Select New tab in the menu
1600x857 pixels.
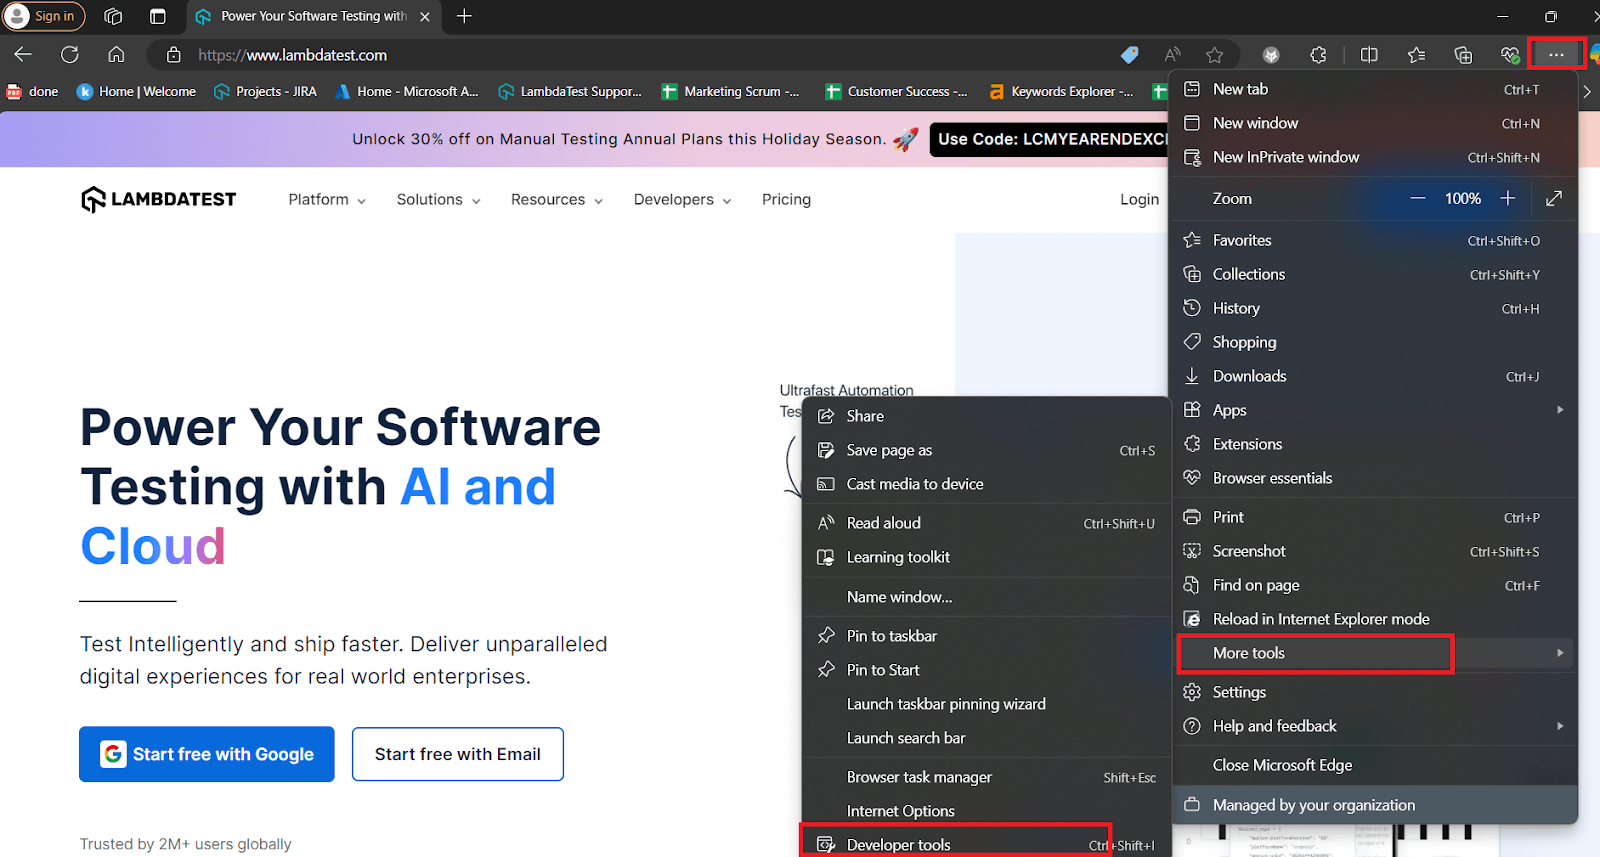(x=1373, y=89)
